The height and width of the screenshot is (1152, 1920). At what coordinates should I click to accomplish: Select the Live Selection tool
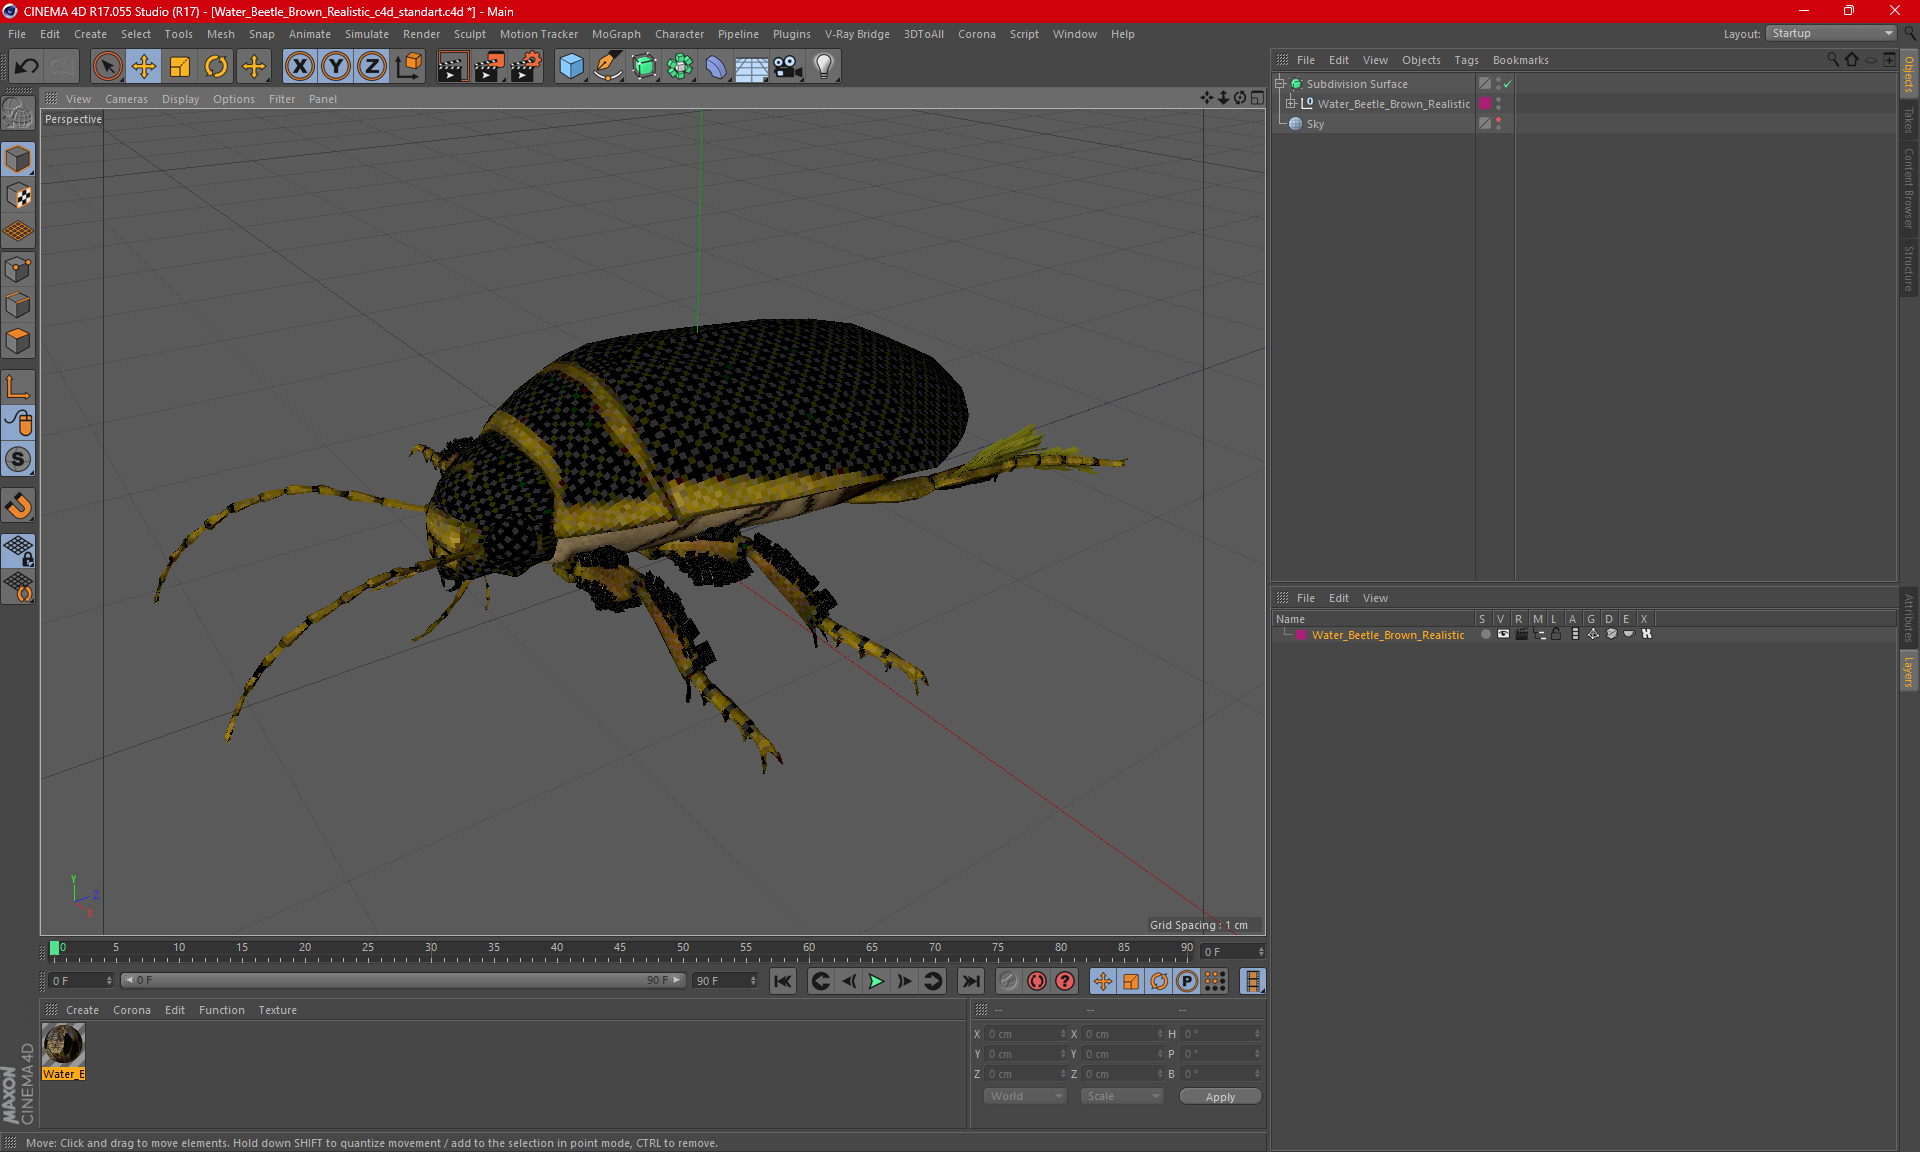point(107,66)
